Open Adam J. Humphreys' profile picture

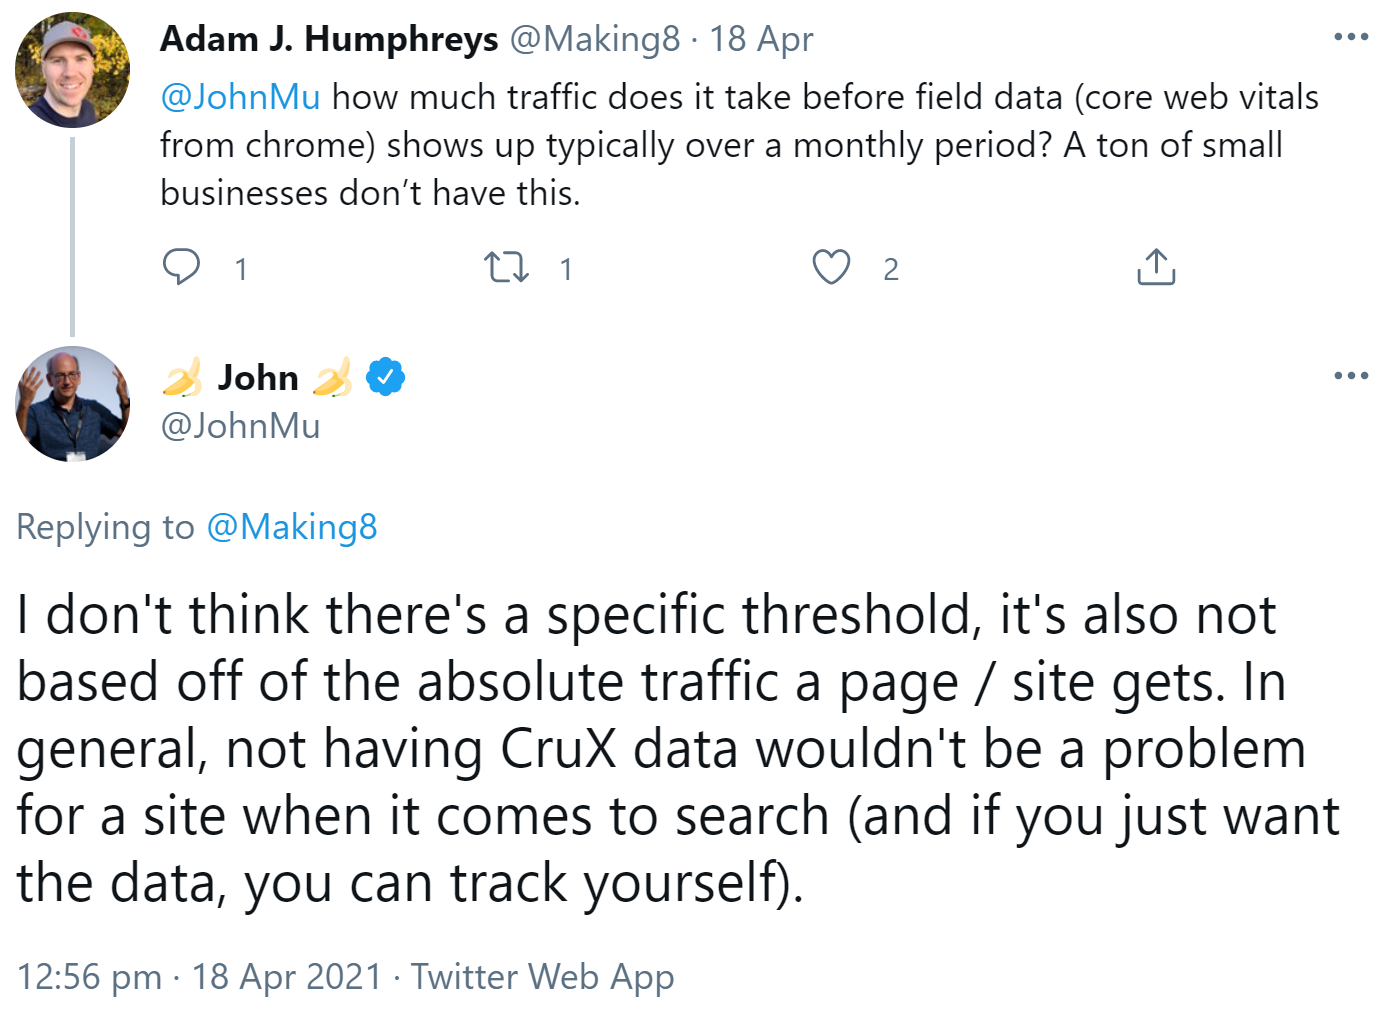pyautogui.click(x=72, y=70)
